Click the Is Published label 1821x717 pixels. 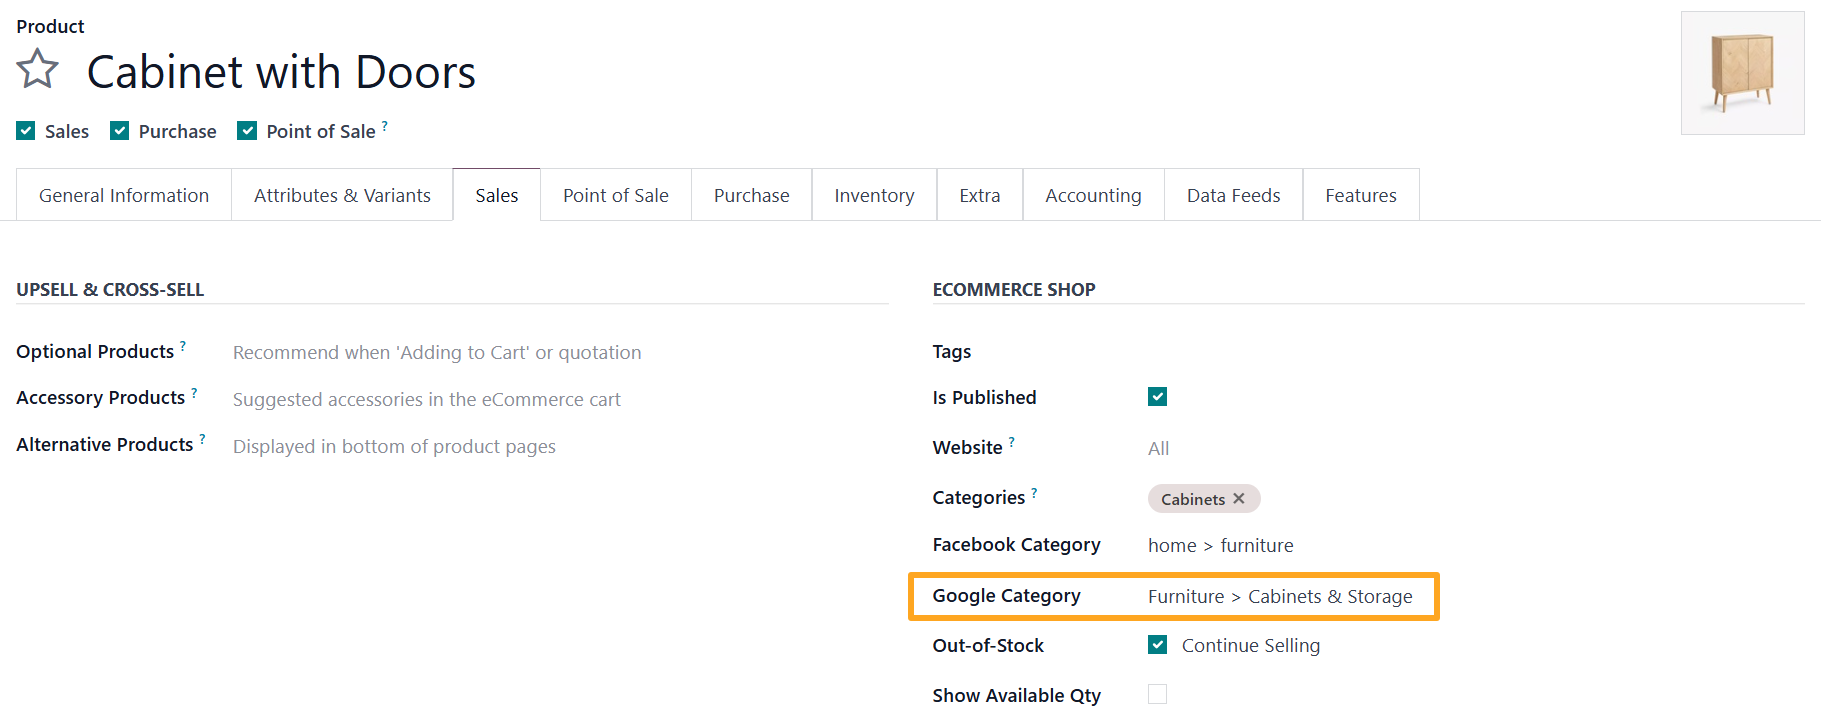pos(984,397)
